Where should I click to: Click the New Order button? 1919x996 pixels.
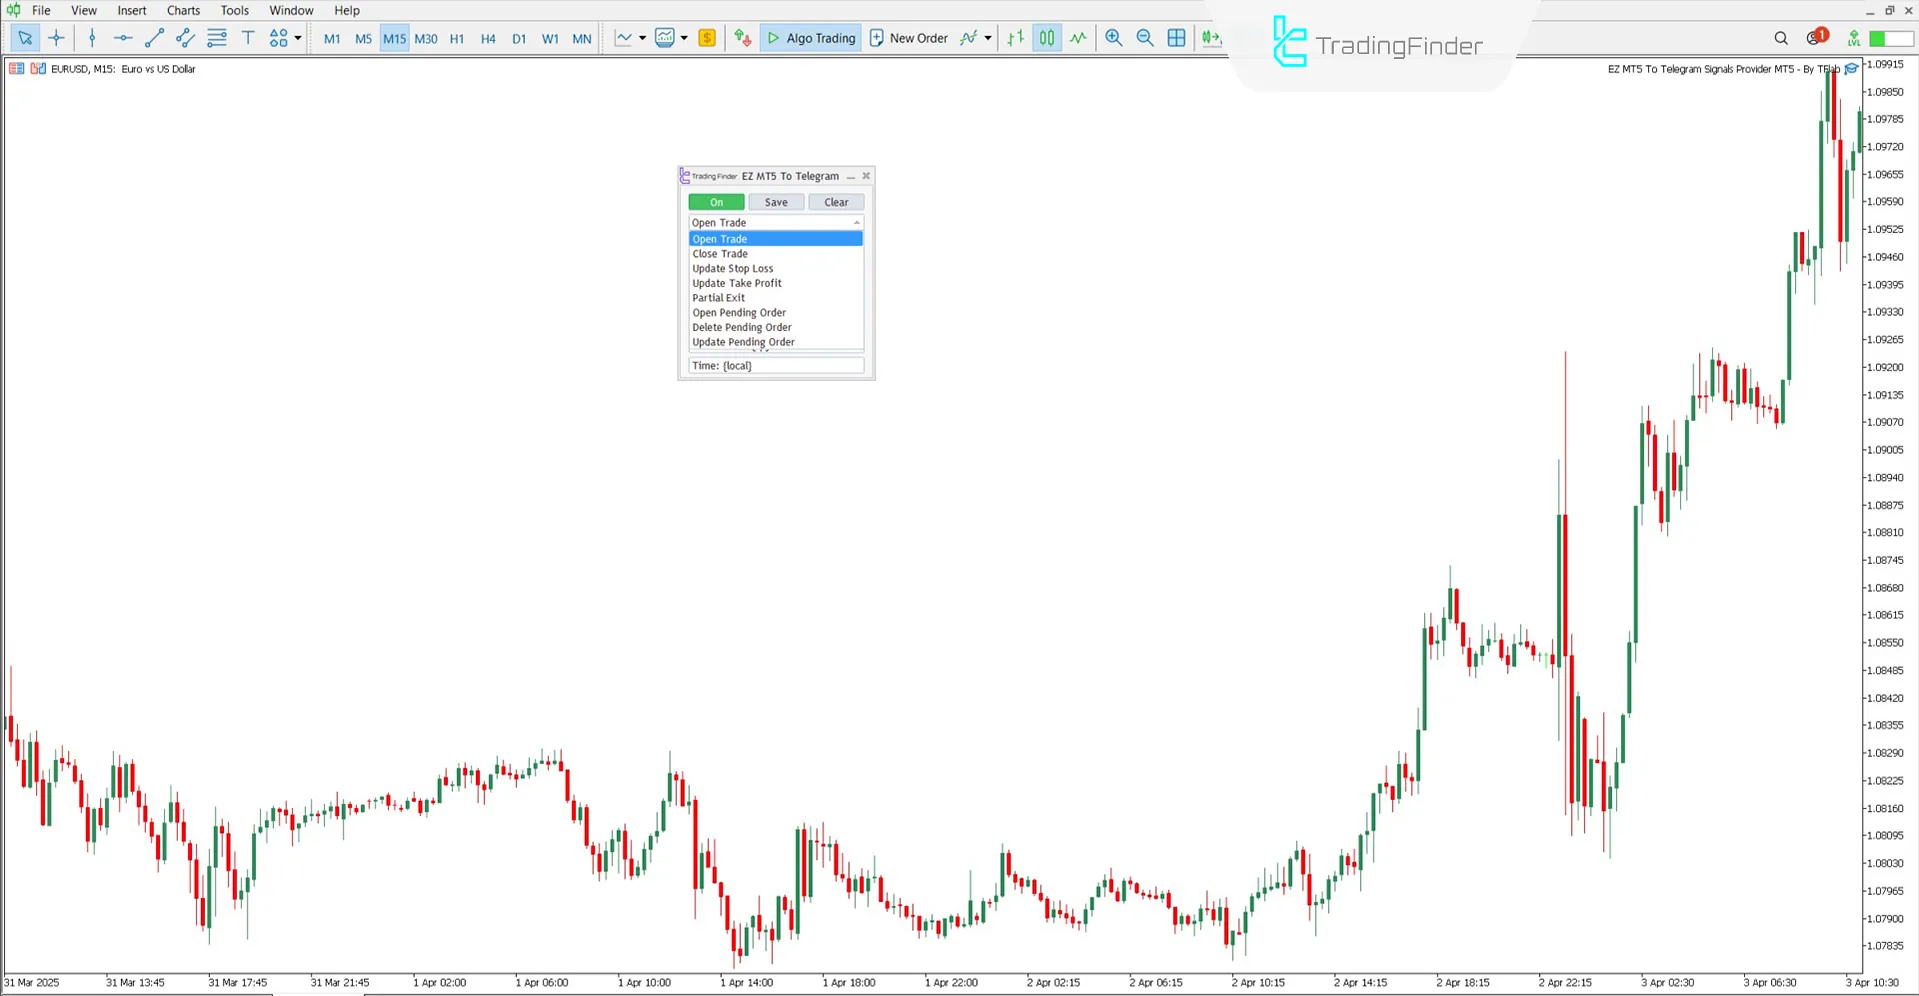click(908, 38)
